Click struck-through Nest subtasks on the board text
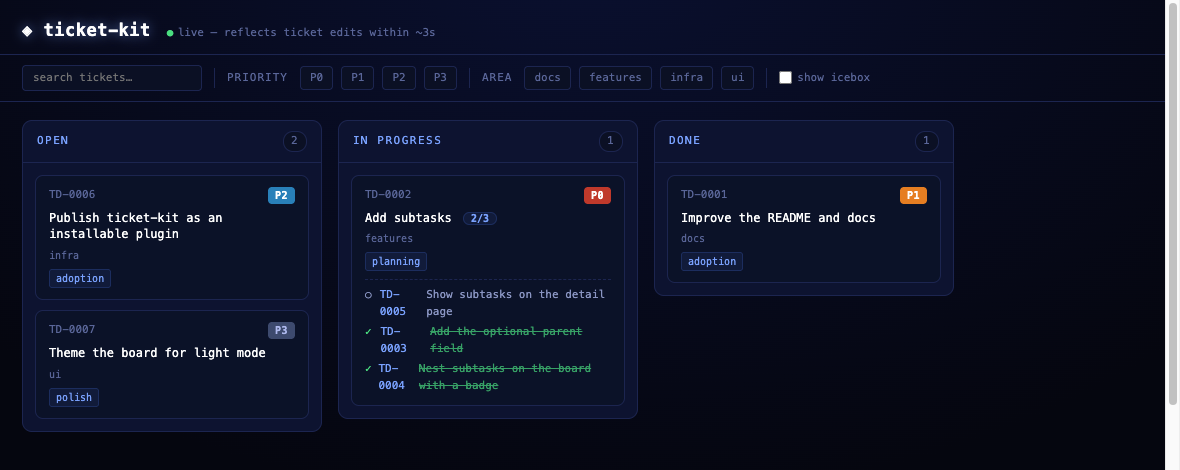 pyautogui.click(x=504, y=377)
